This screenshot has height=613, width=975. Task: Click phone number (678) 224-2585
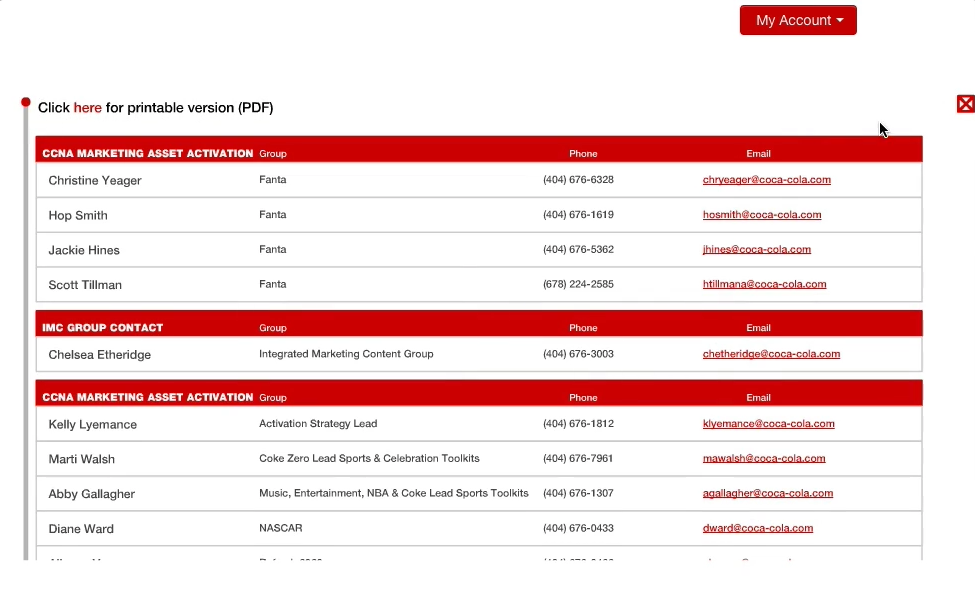[x=578, y=284]
